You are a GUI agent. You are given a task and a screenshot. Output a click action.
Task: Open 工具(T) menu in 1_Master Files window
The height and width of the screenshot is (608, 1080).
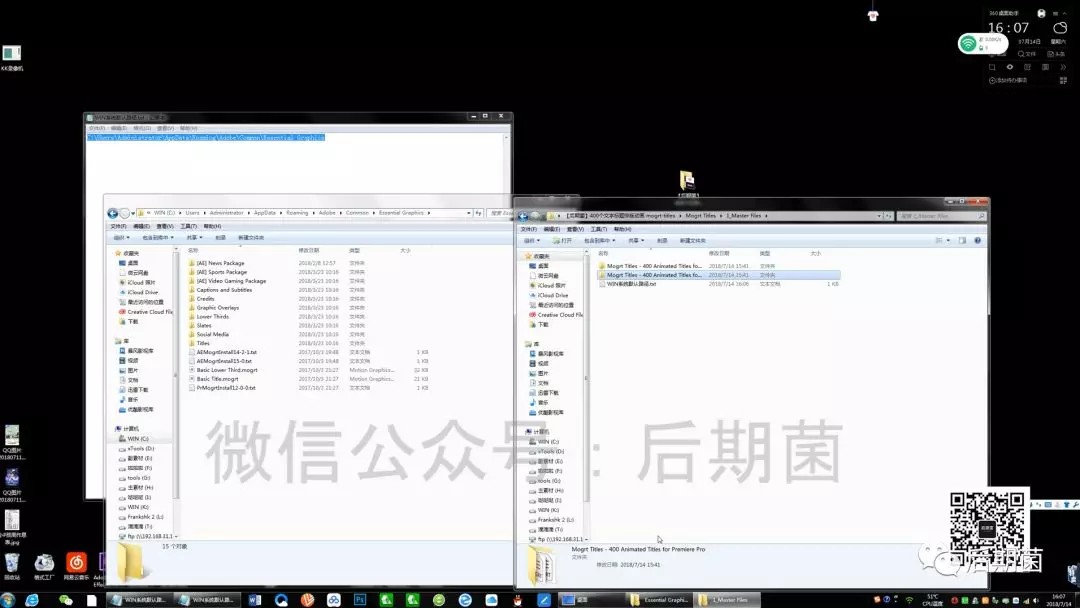tap(599, 229)
